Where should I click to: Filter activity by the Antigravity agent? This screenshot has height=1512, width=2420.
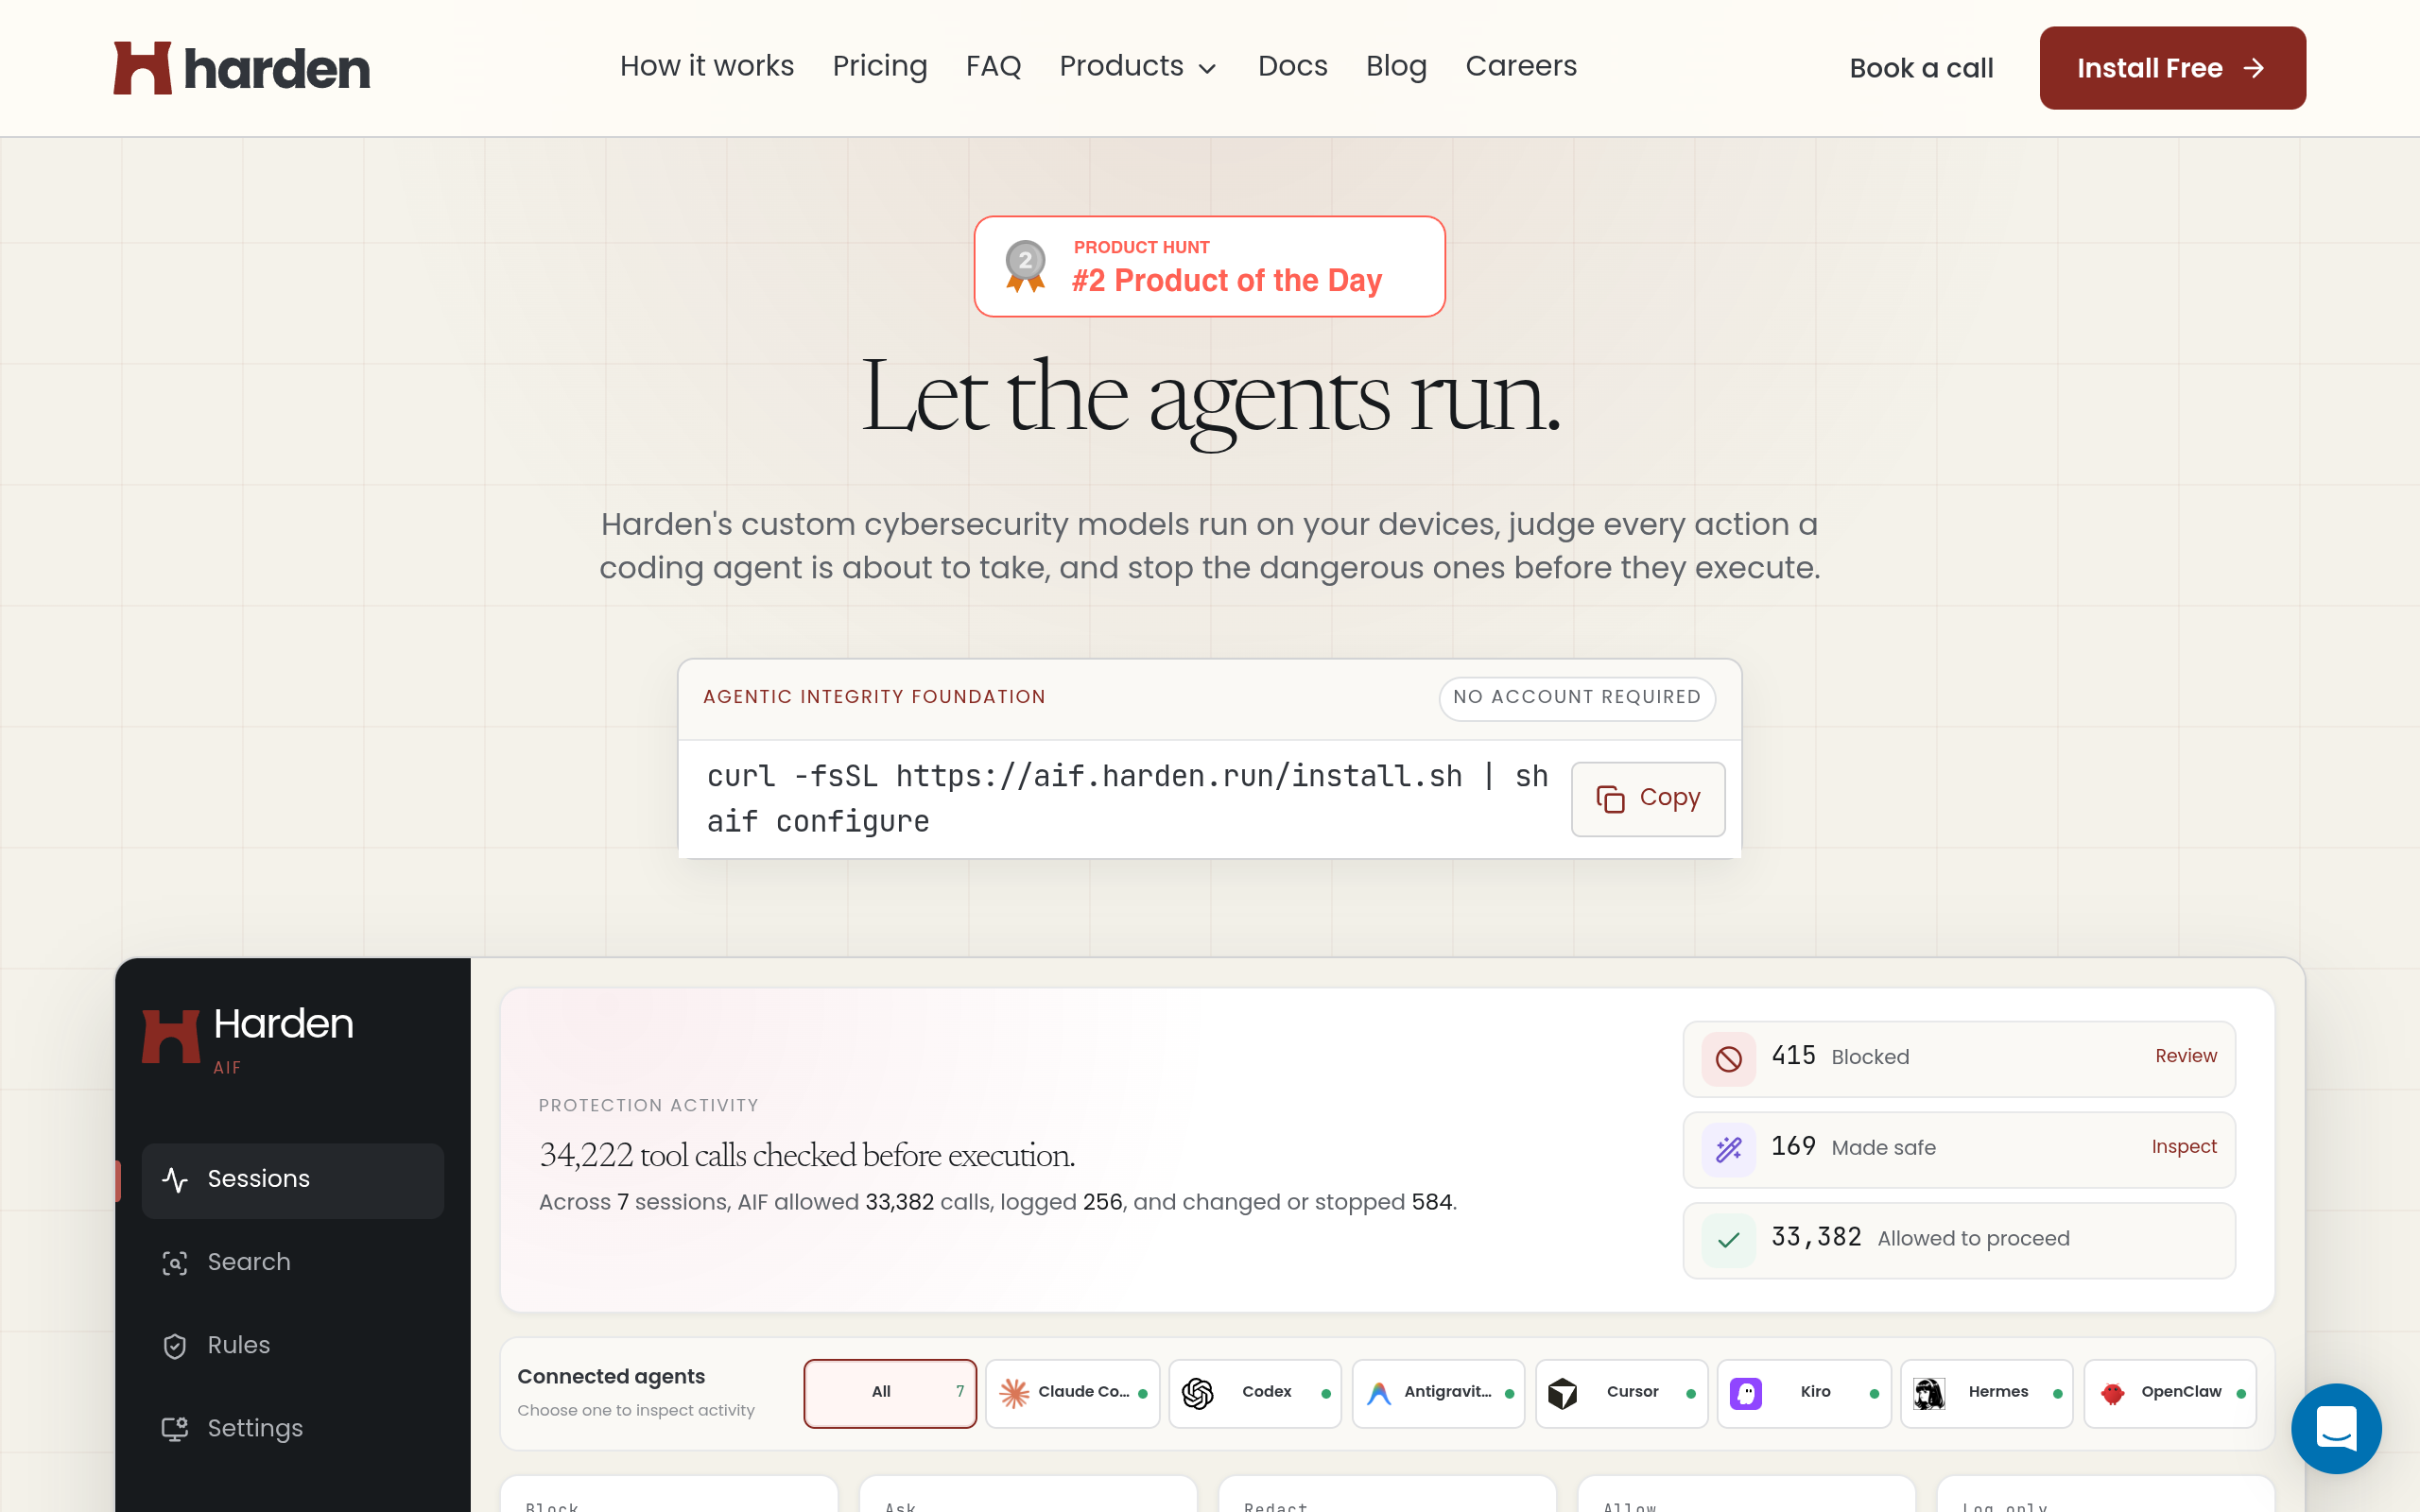point(1438,1393)
